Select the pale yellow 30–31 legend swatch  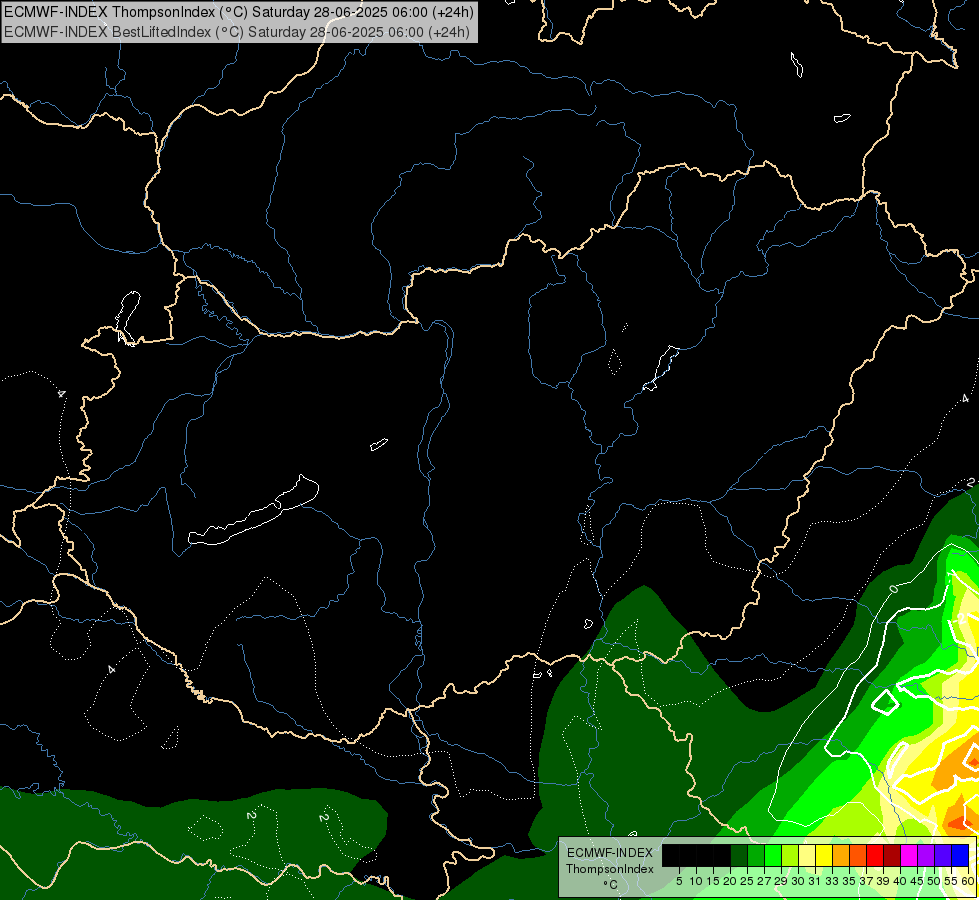[807, 855]
